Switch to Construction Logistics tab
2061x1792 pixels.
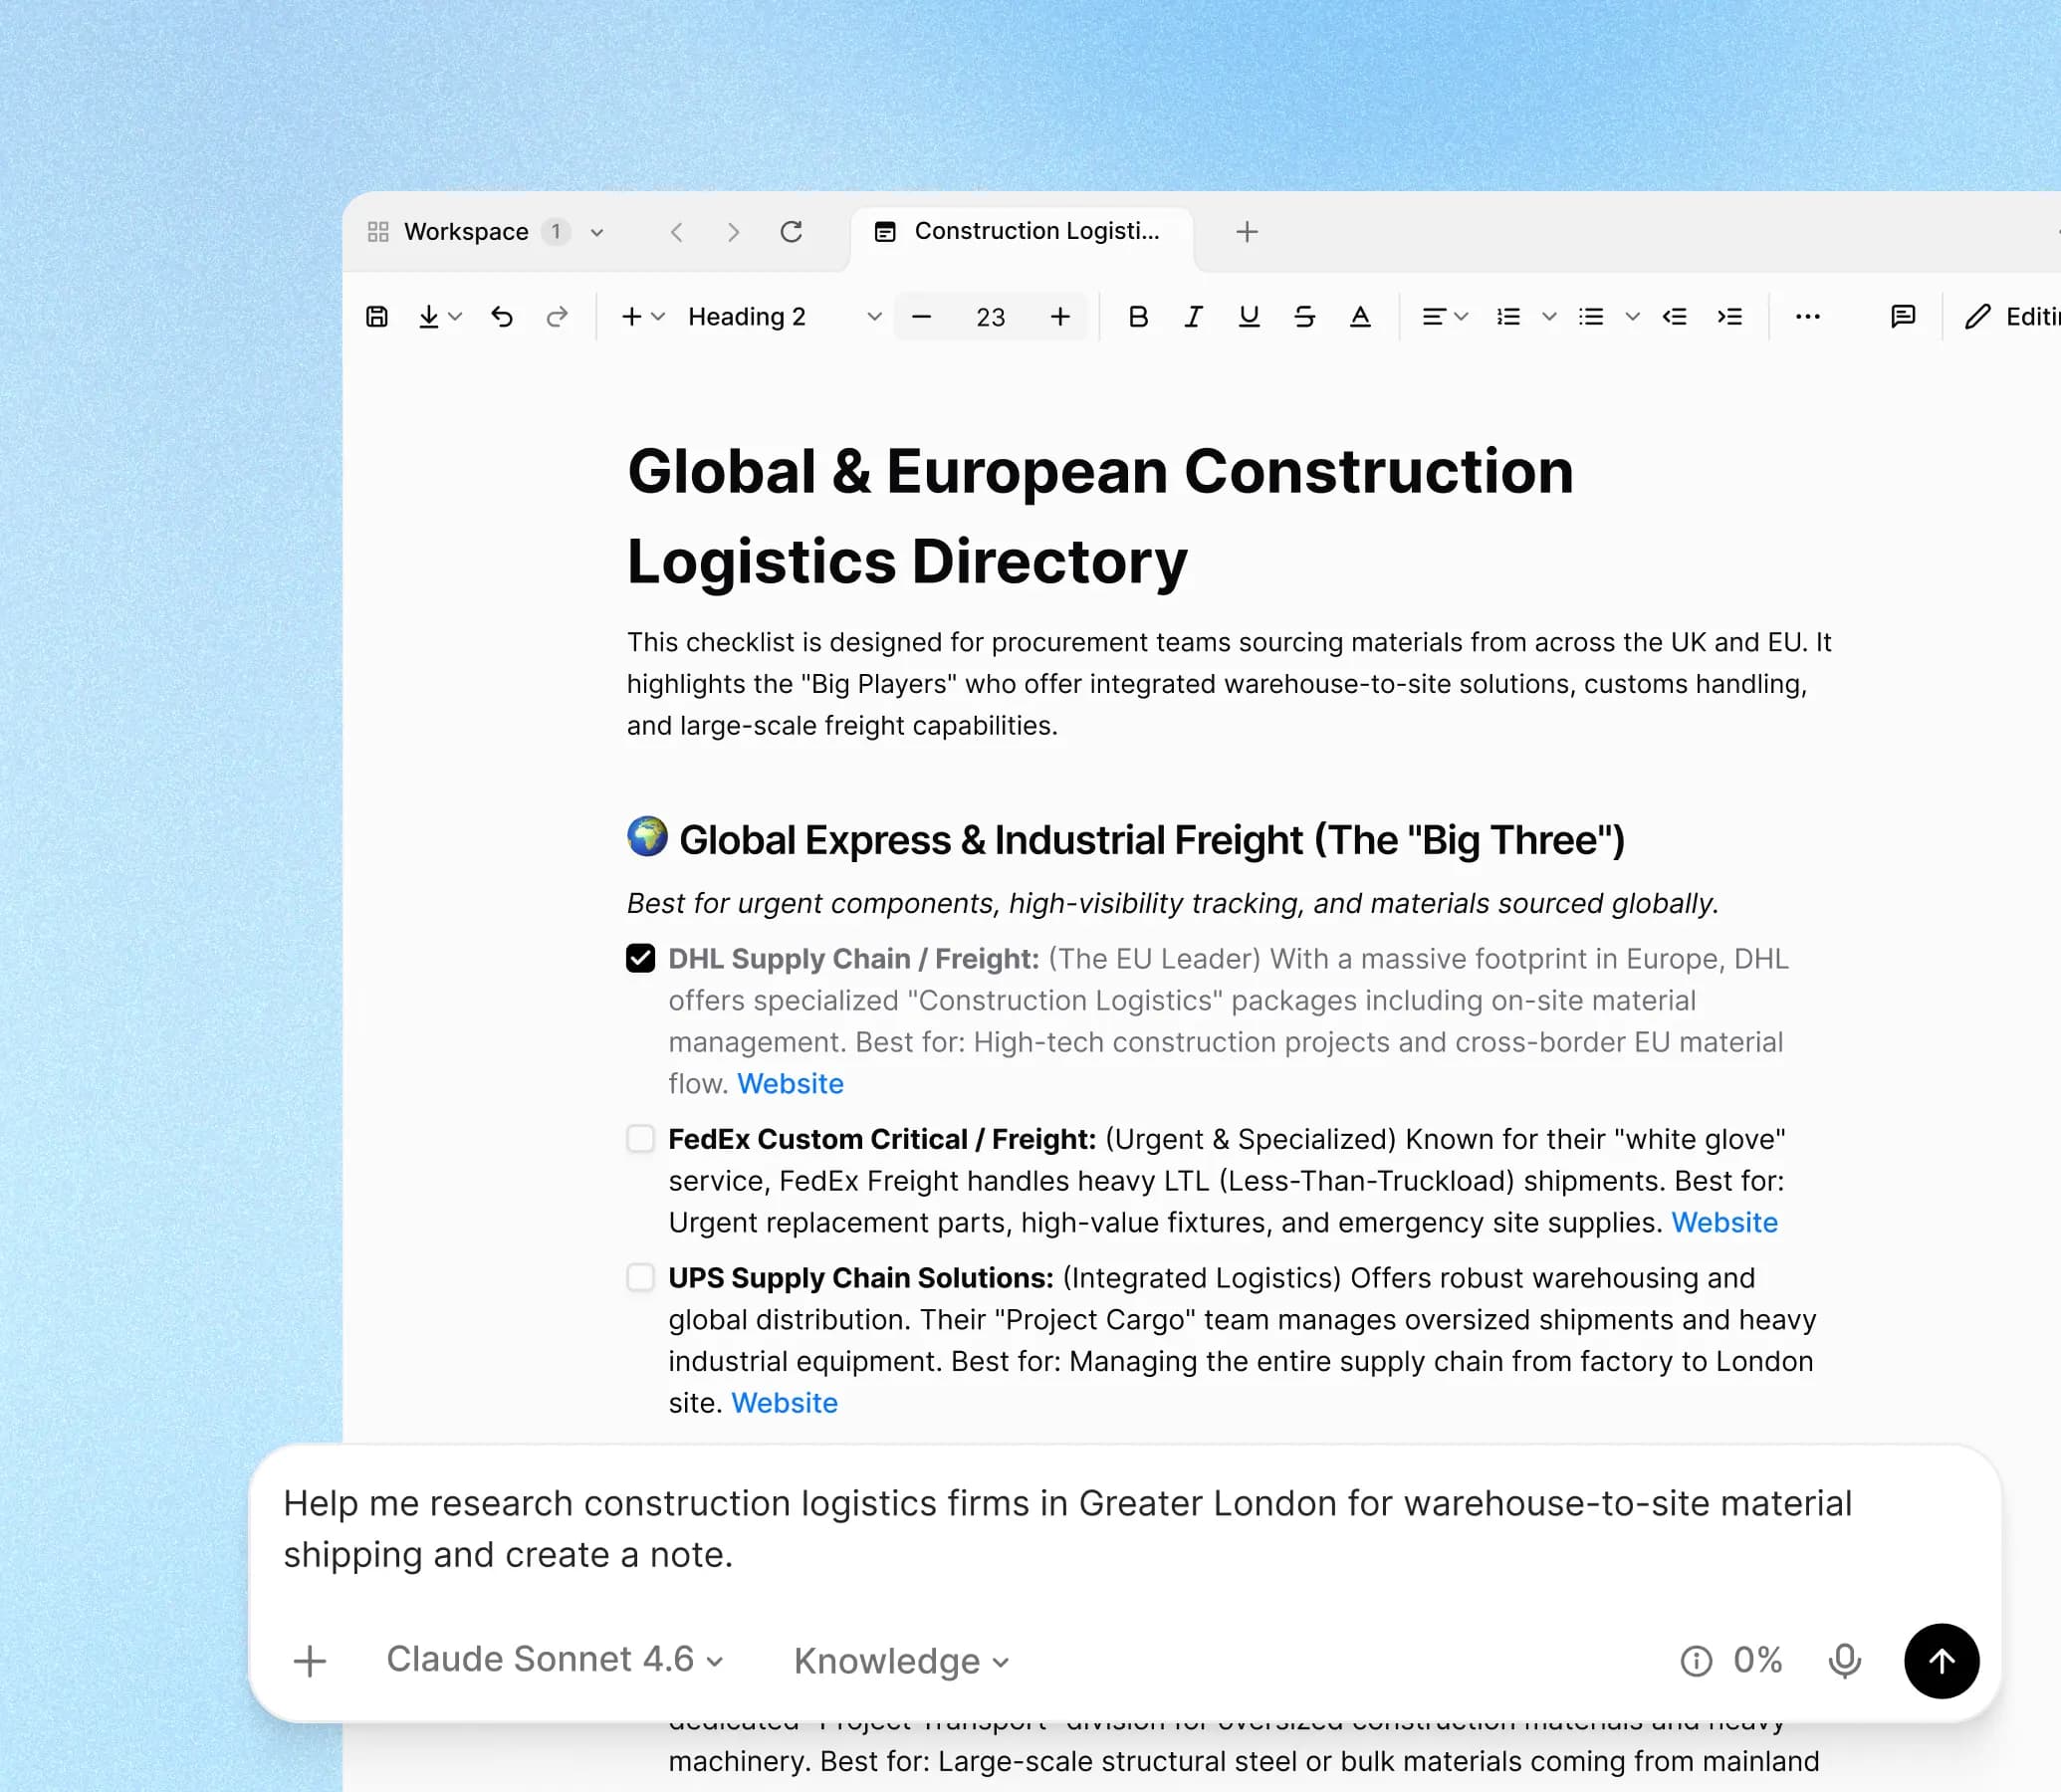click(1020, 232)
